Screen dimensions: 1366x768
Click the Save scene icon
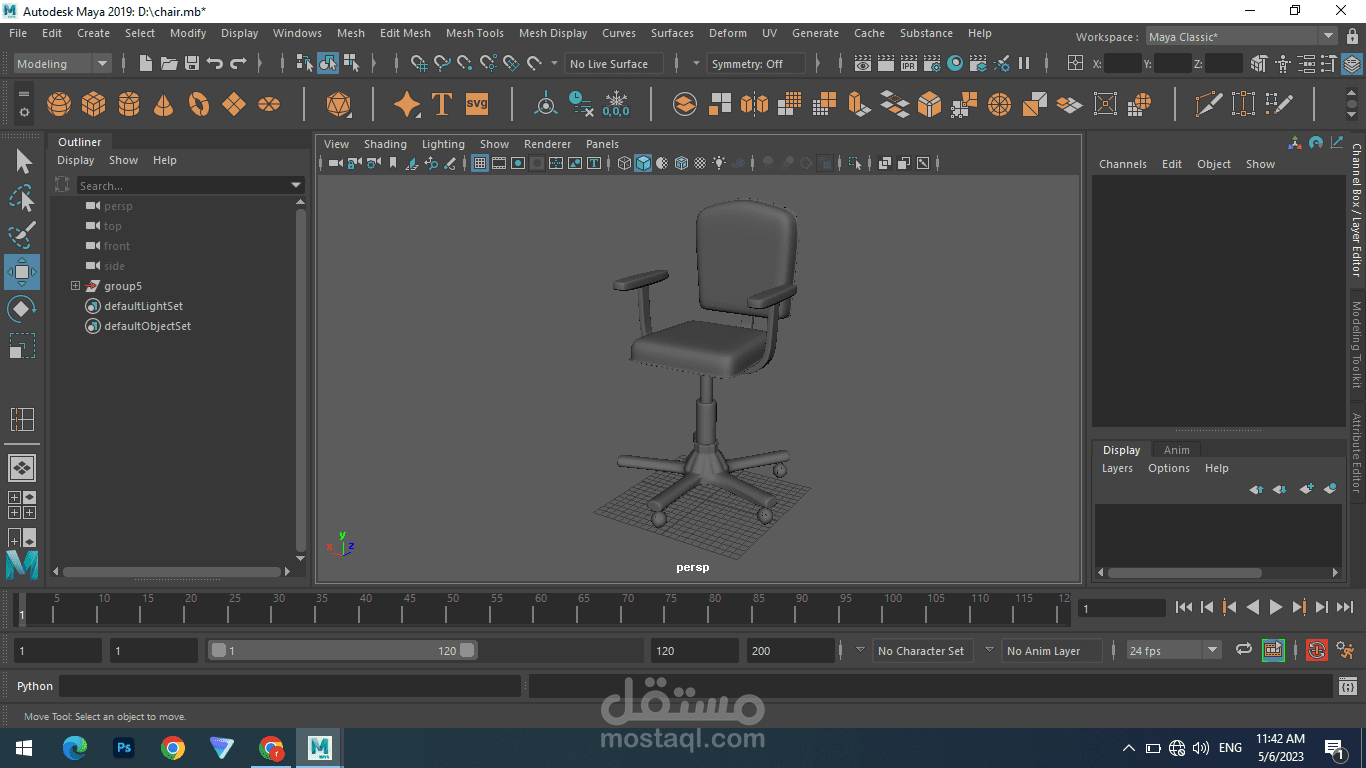192,63
